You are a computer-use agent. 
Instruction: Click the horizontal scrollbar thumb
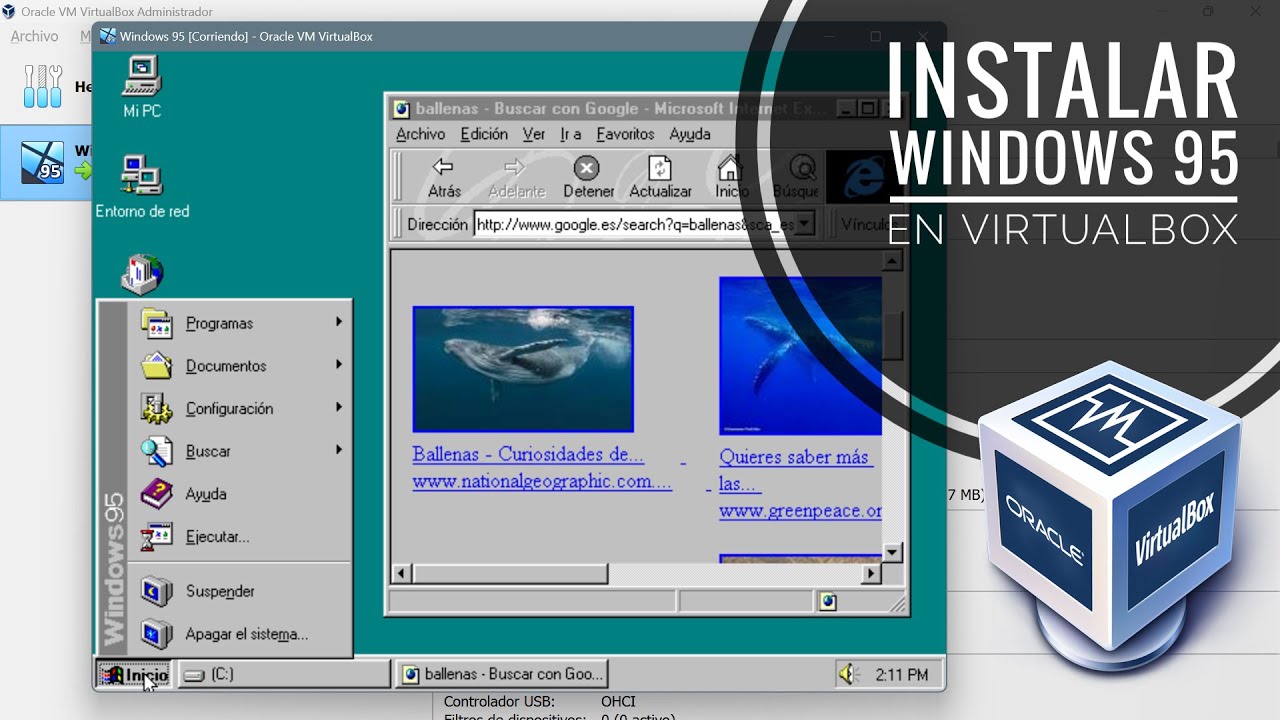(x=510, y=574)
